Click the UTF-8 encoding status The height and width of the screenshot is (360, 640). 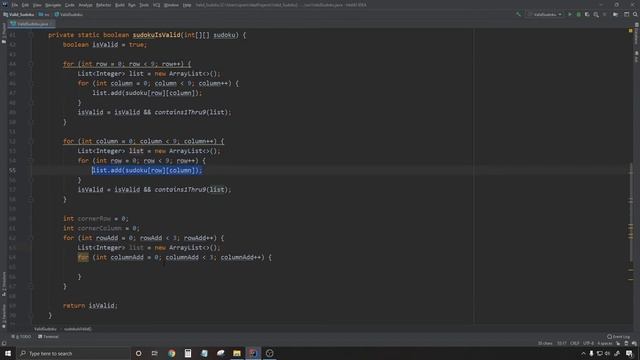pos(588,343)
